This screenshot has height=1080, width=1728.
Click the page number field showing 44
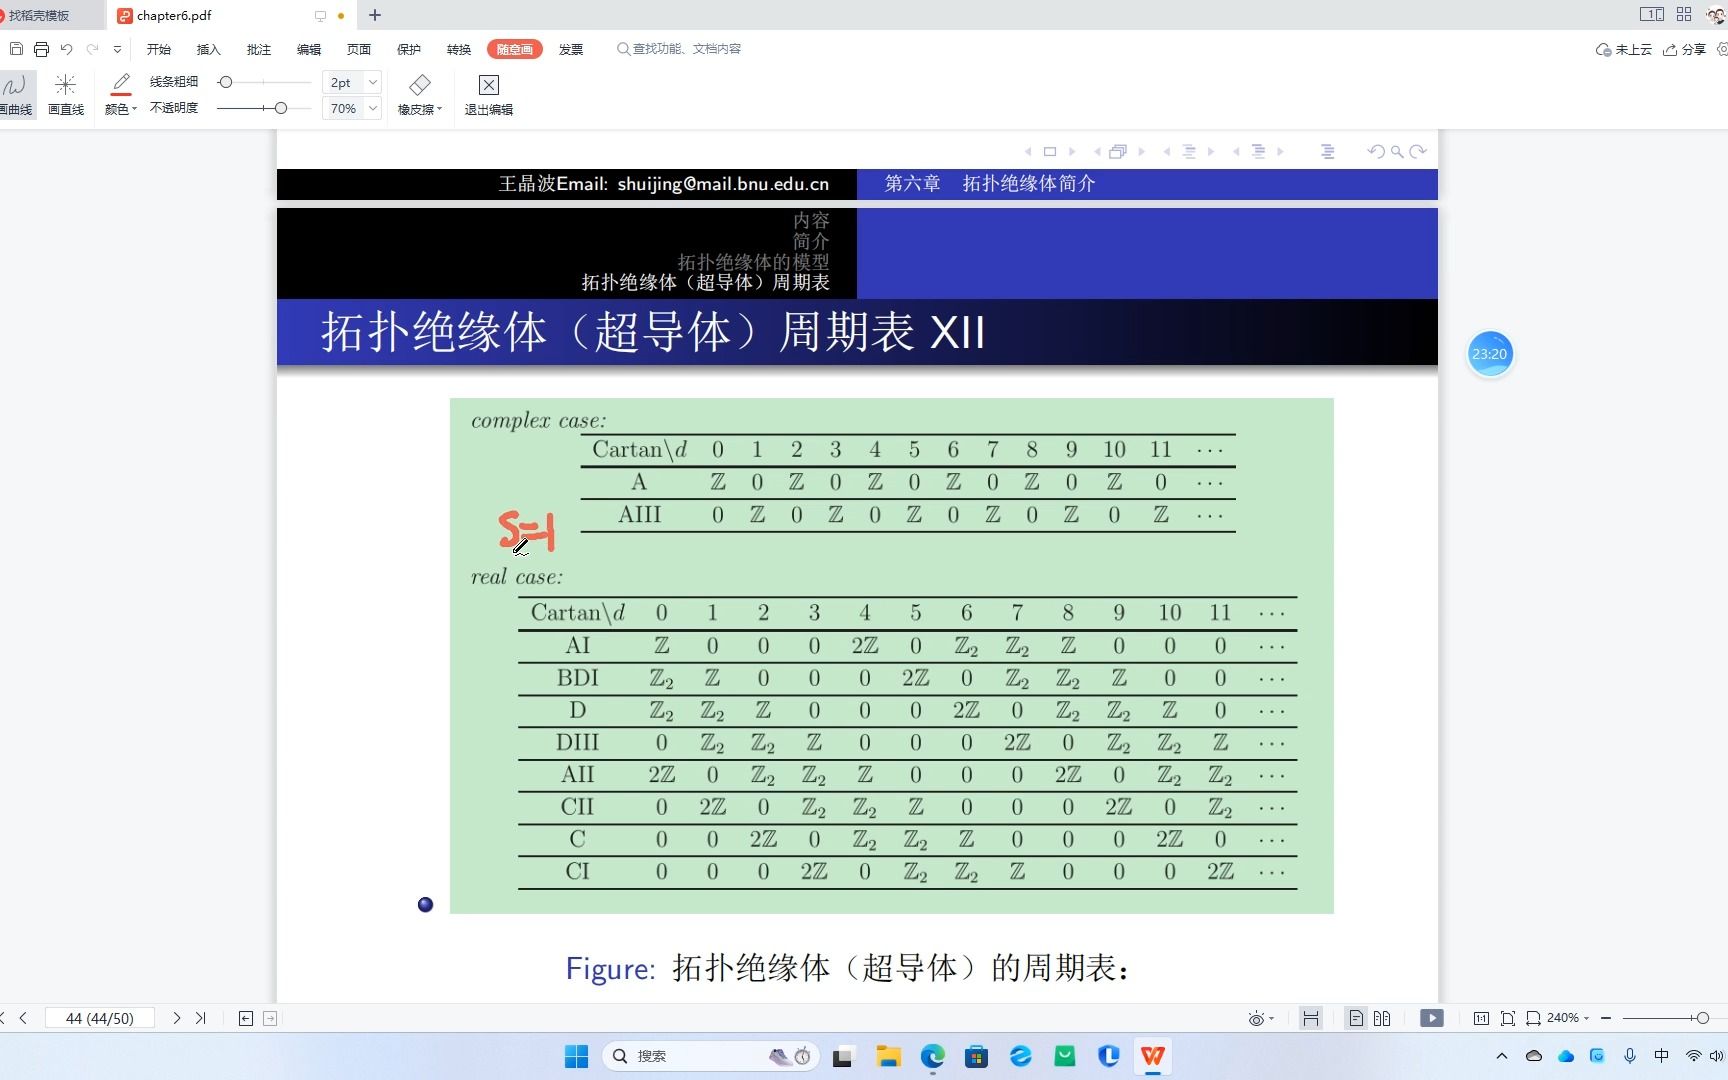100,1018
